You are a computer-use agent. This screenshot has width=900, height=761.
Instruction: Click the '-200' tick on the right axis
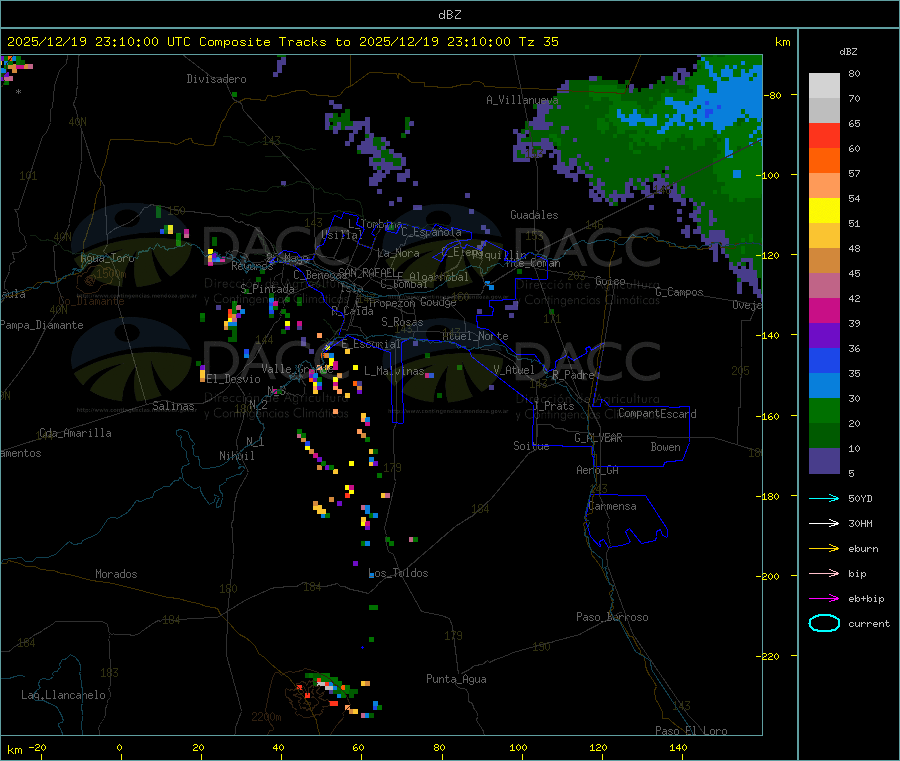(x=770, y=576)
